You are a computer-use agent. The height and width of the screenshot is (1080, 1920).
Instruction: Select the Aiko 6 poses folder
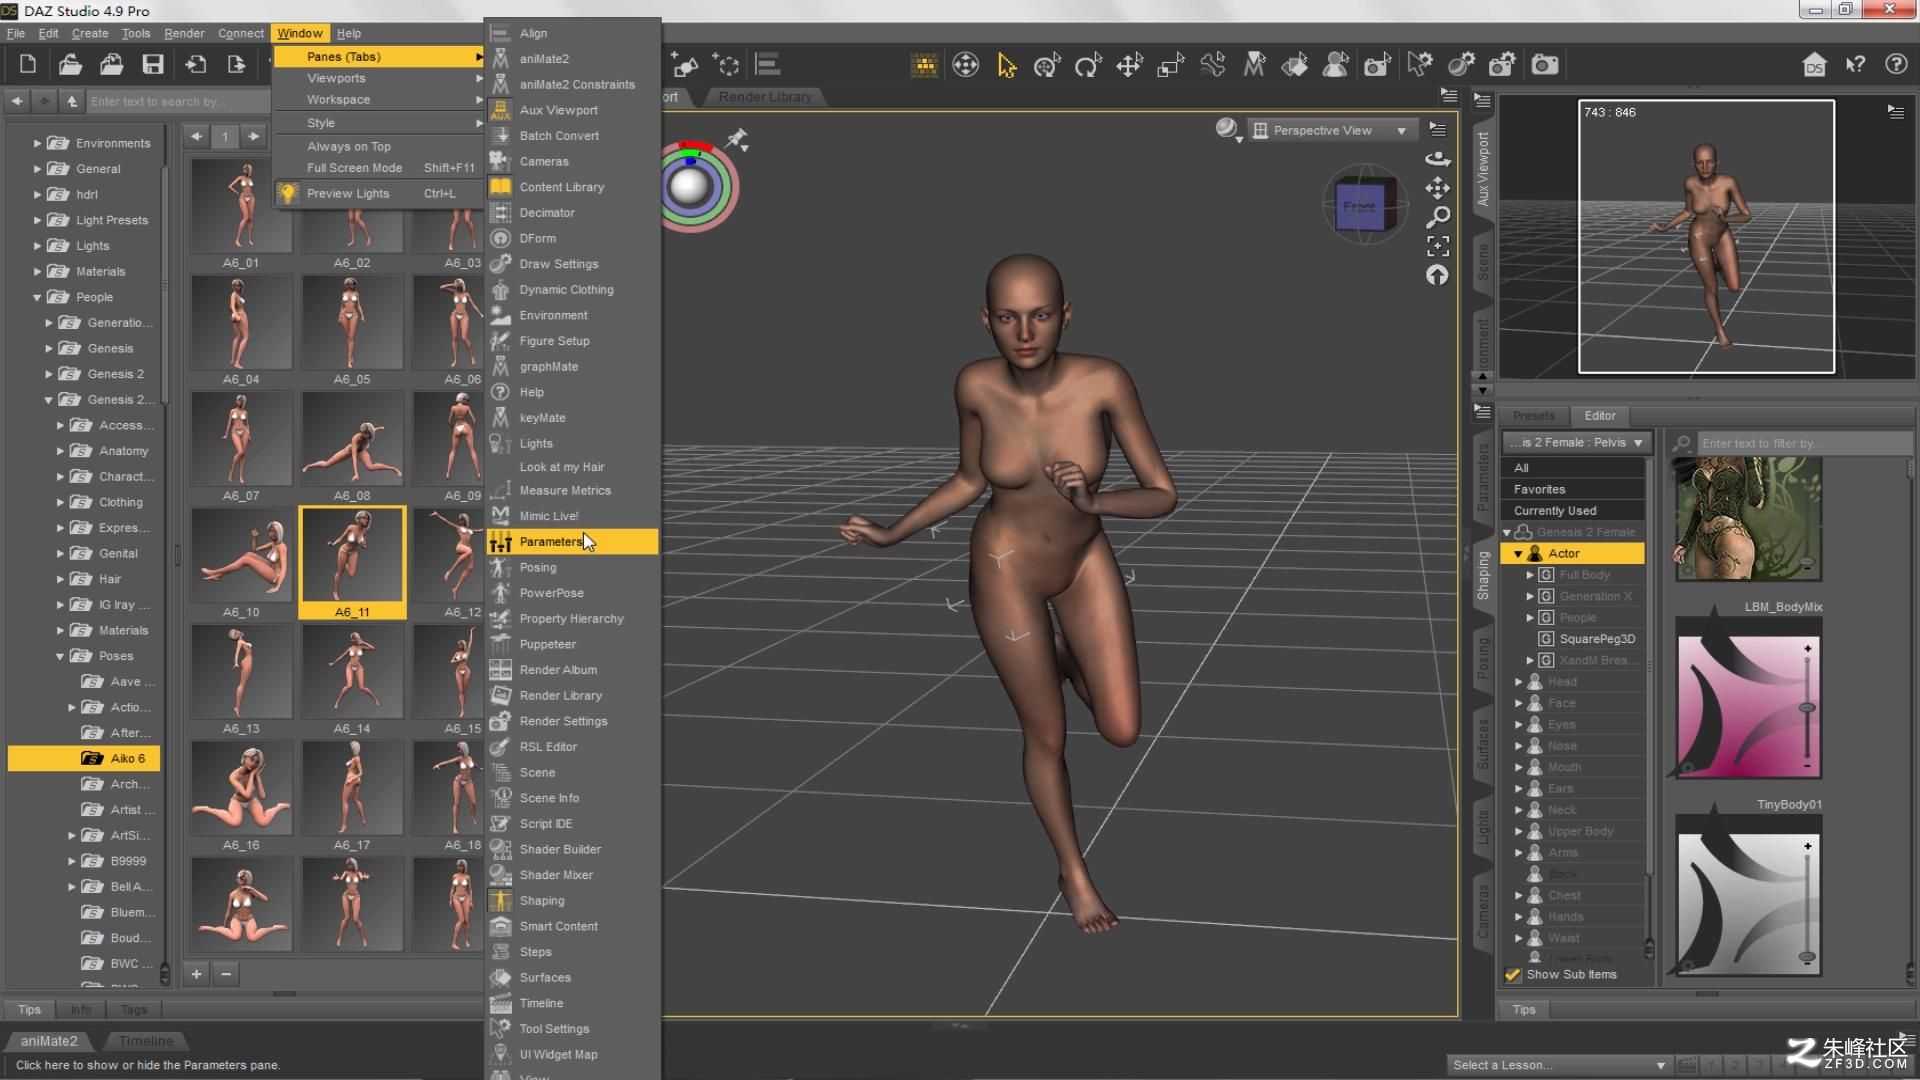[x=84, y=759]
